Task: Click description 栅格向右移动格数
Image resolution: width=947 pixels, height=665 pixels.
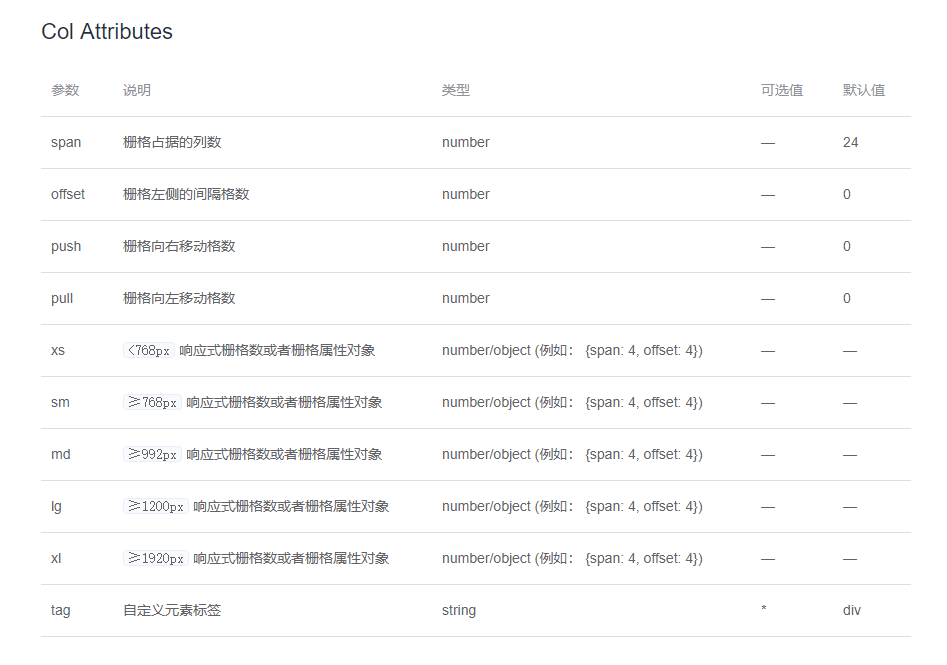Action: pos(179,246)
